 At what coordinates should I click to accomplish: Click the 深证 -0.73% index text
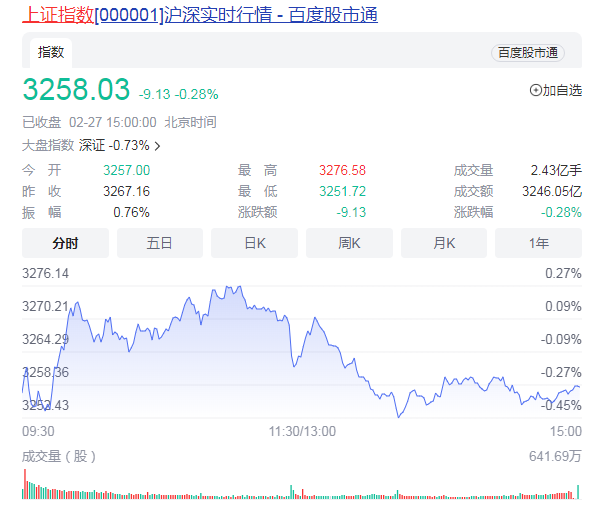point(114,145)
